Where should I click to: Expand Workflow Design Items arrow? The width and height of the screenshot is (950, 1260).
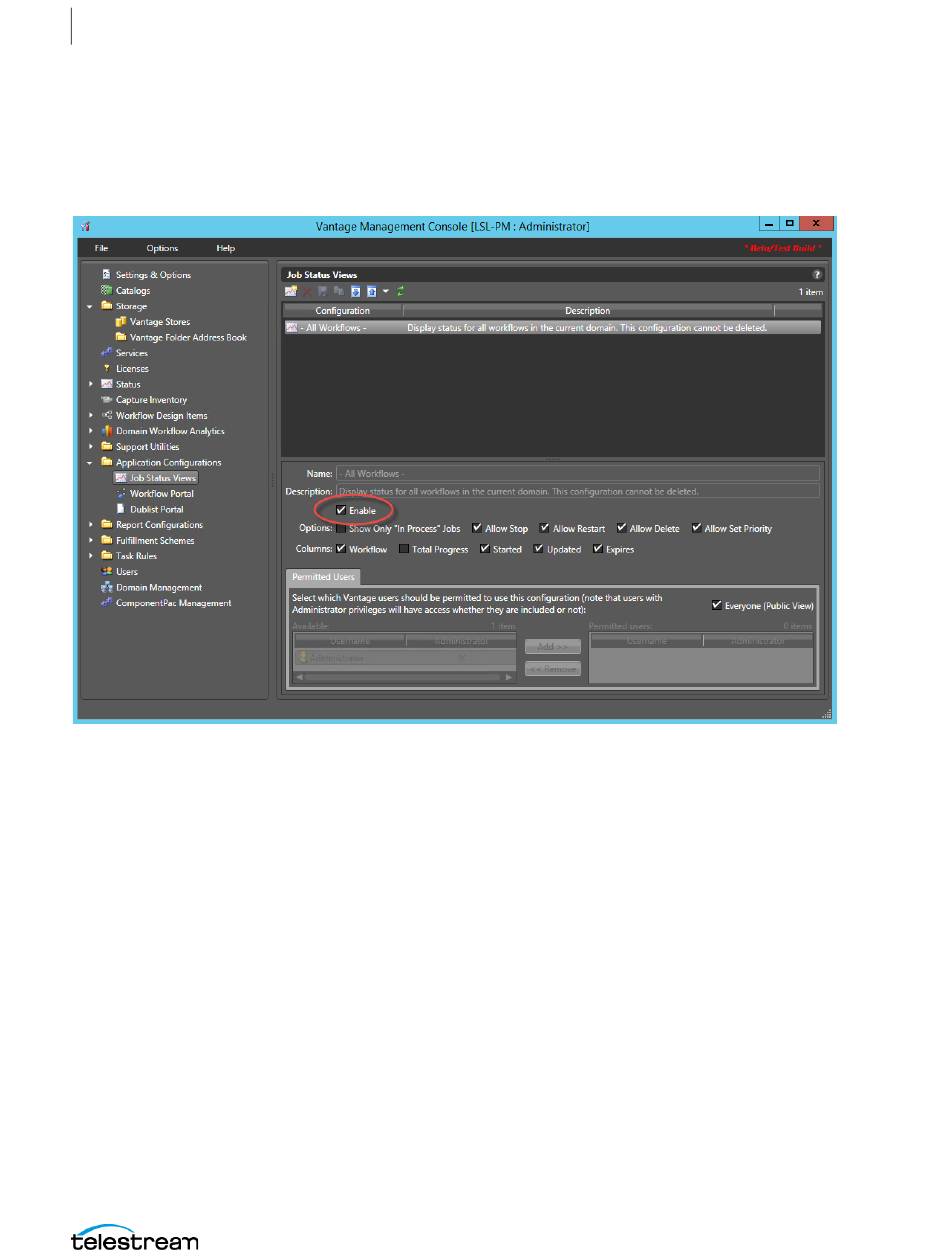(x=91, y=416)
